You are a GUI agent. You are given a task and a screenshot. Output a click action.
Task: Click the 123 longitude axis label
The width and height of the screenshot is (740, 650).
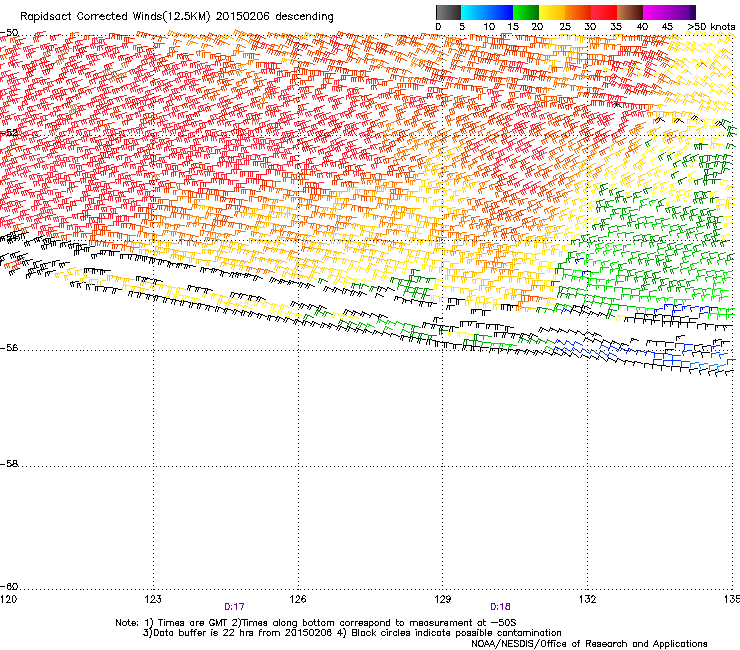pyautogui.click(x=153, y=599)
